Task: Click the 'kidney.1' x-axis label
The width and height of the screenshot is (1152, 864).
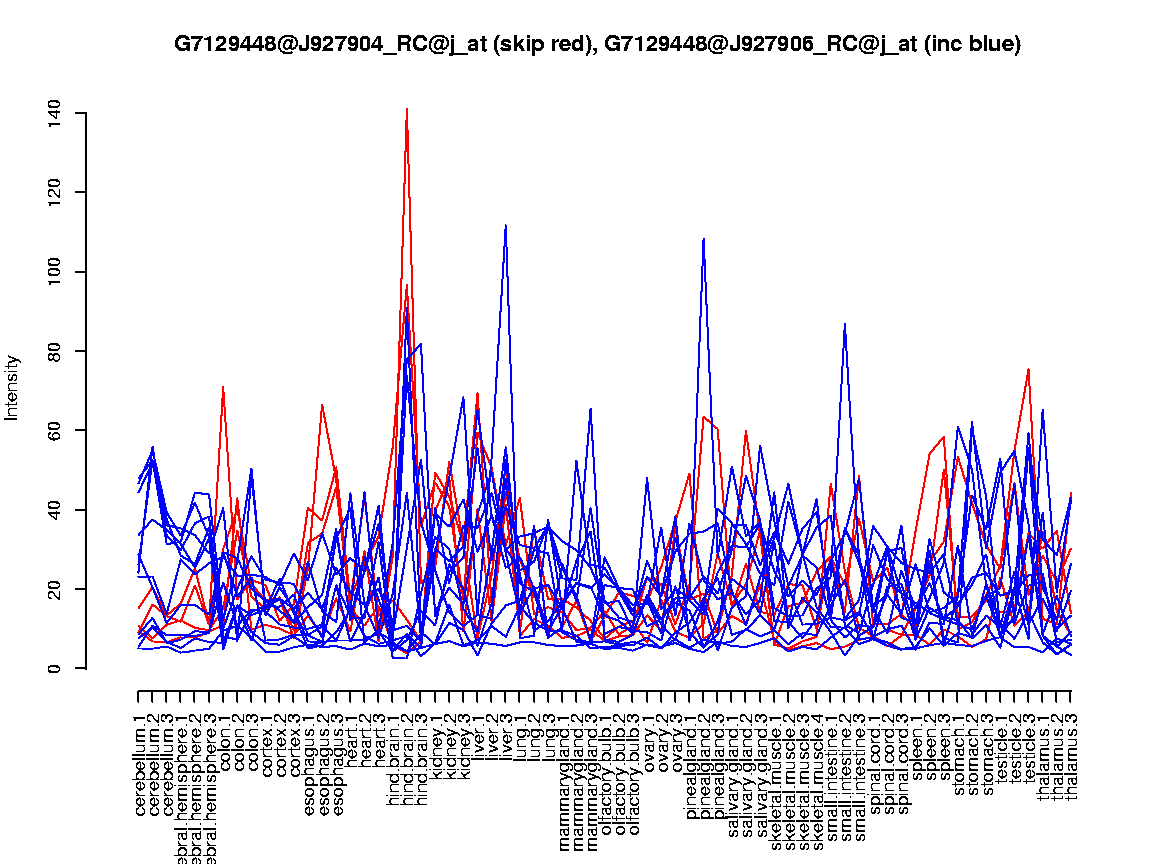Action: coord(436,748)
